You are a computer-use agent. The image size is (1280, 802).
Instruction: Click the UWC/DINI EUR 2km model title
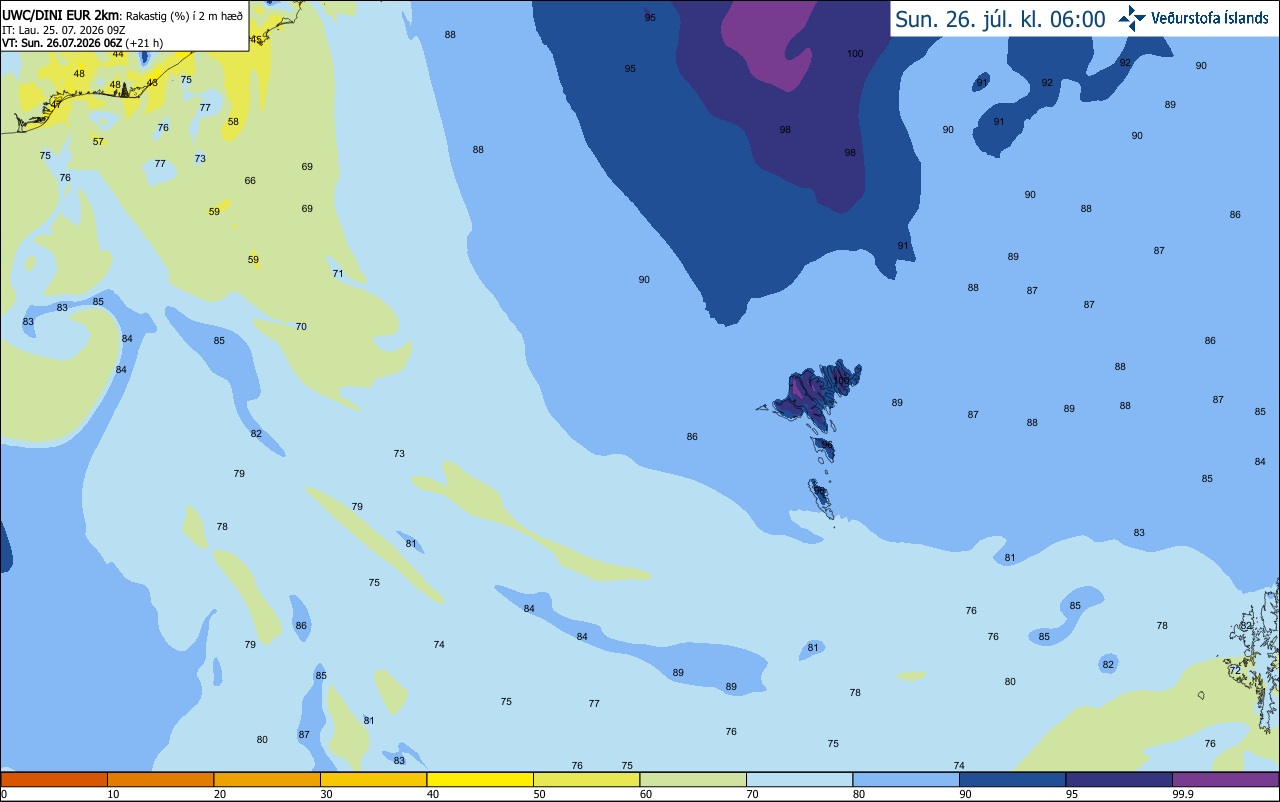point(60,15)
